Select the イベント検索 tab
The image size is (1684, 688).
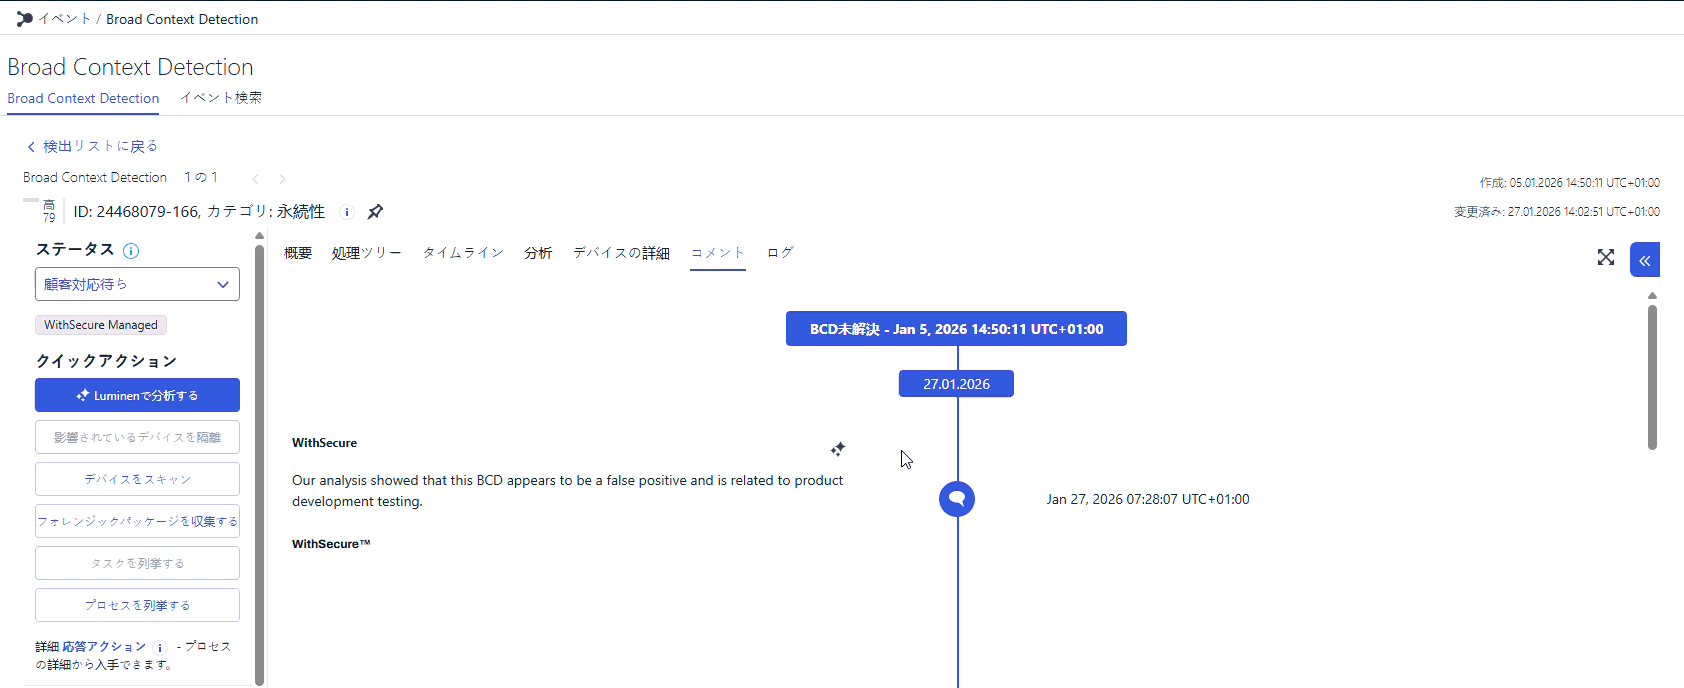pyautogui.click(x=221, y=98)
